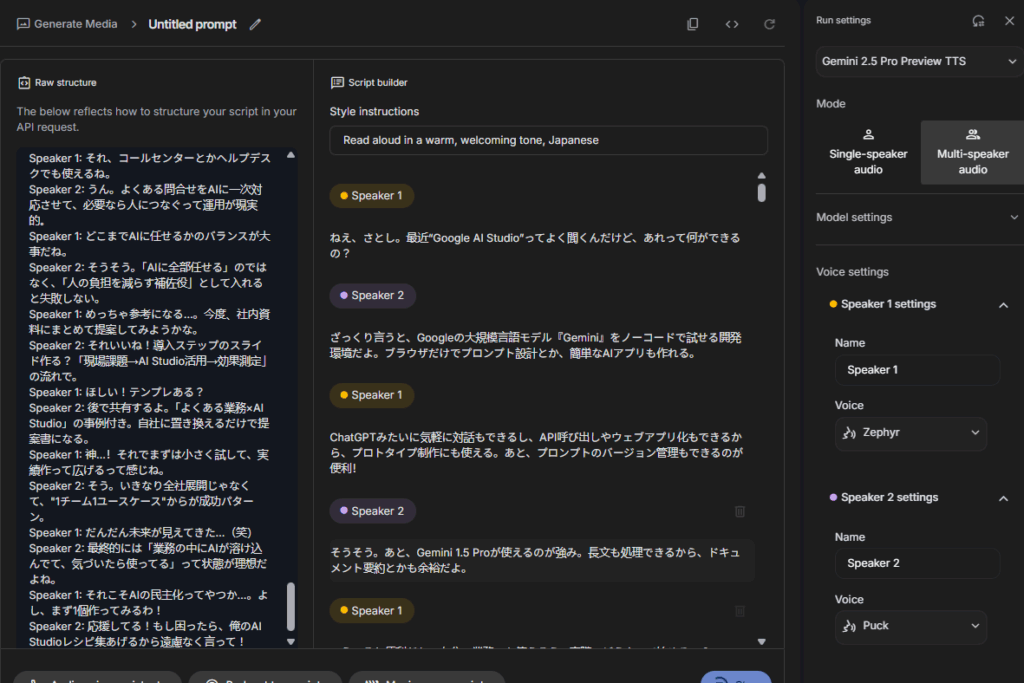1024x683 pixels.
Task: Go to Generate Media breadcrumb link
Action: coord(68,24)
